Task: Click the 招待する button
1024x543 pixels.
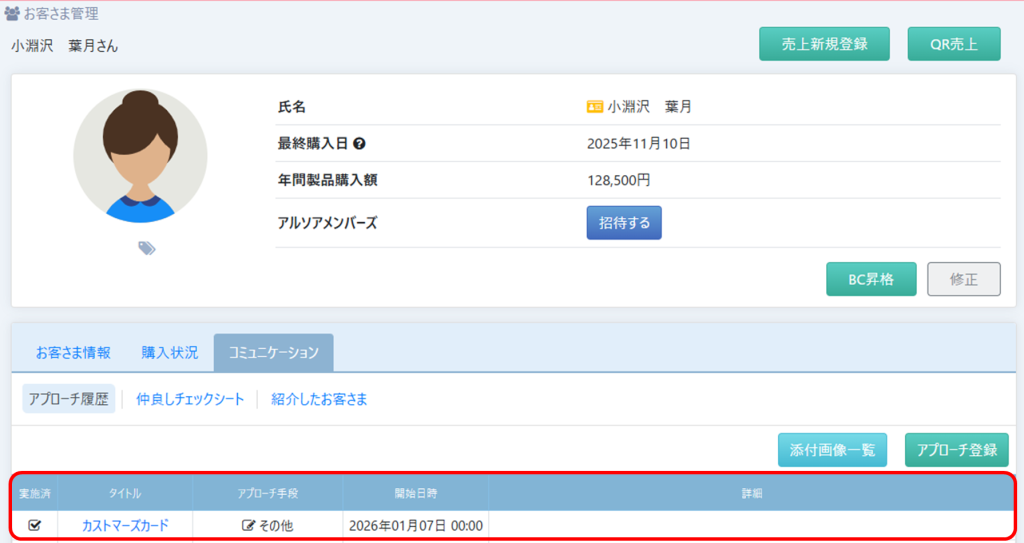Action: pyautogui.click(x=624, y=223)
